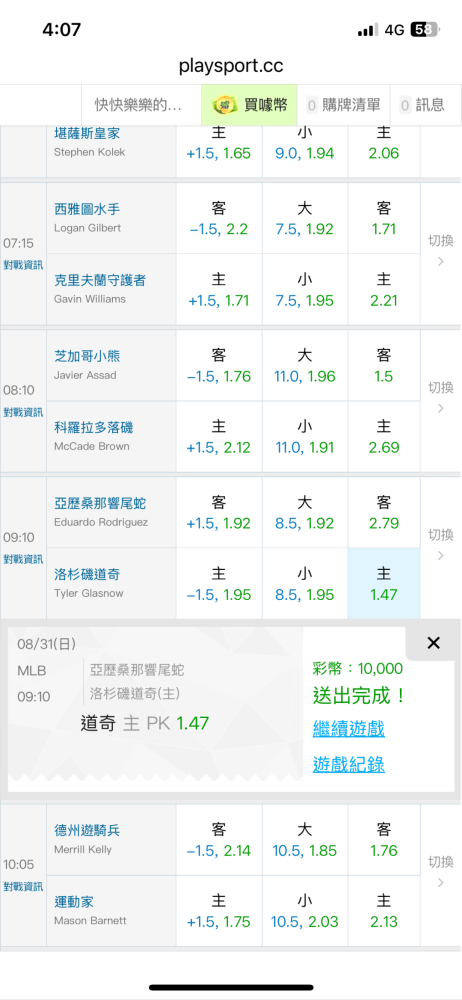Open the 購牌清單 tab
This screenshot has width=462, height=1000.
click(343, 105)
